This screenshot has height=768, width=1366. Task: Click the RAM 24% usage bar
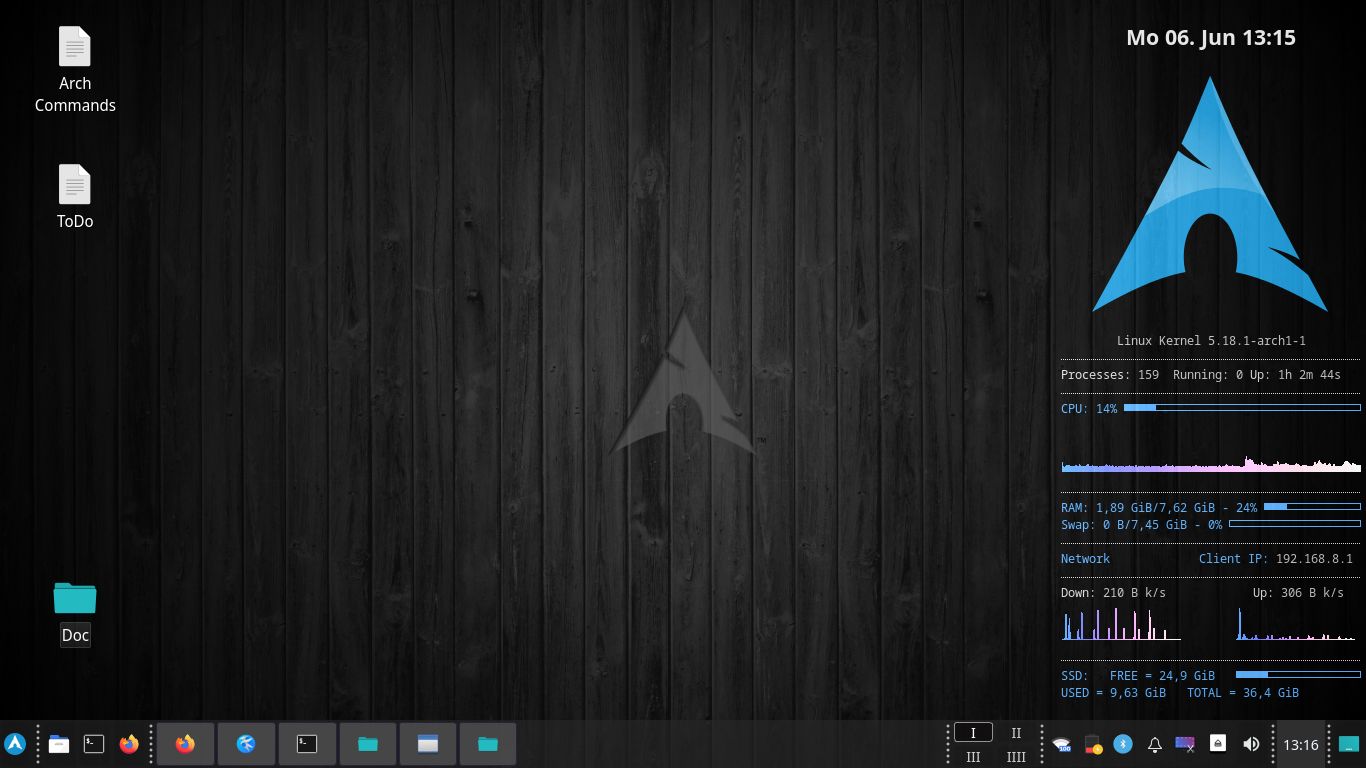(1312, 507)
